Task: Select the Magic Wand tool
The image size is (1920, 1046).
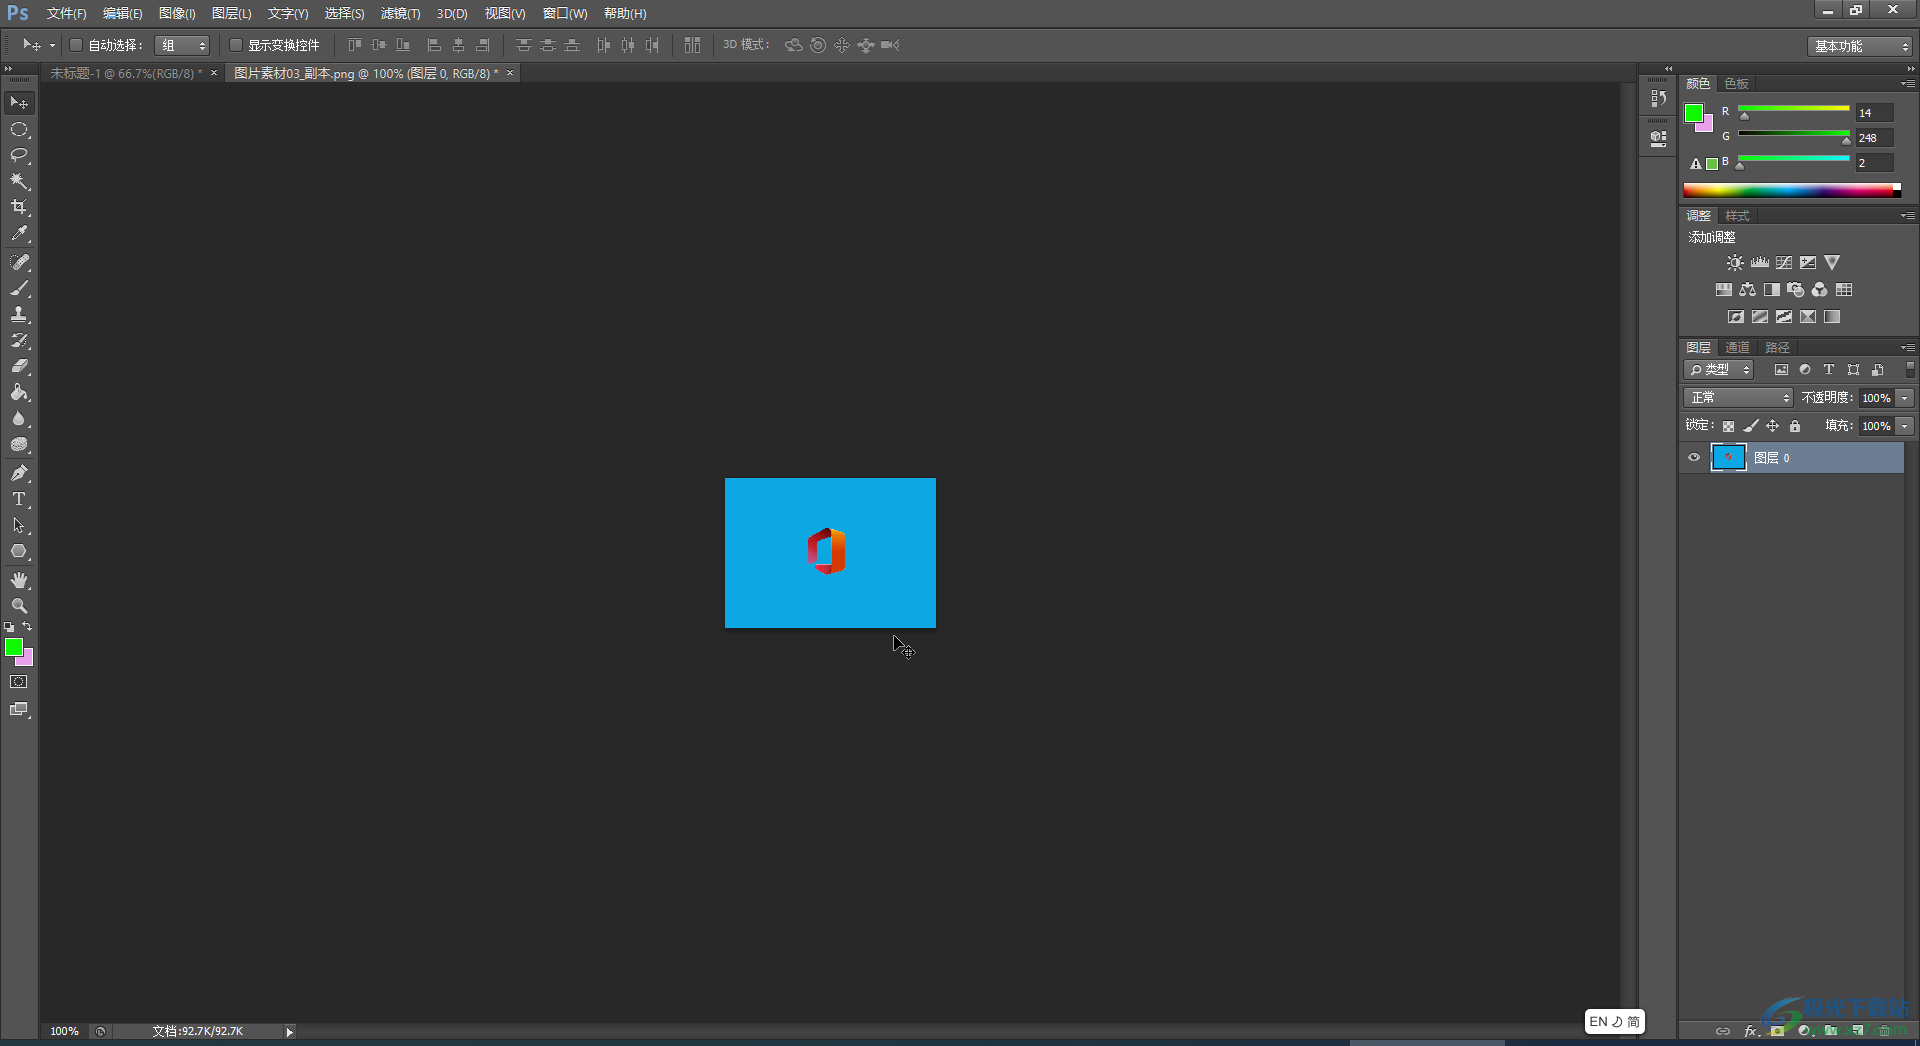Action: tap(19, 182)
